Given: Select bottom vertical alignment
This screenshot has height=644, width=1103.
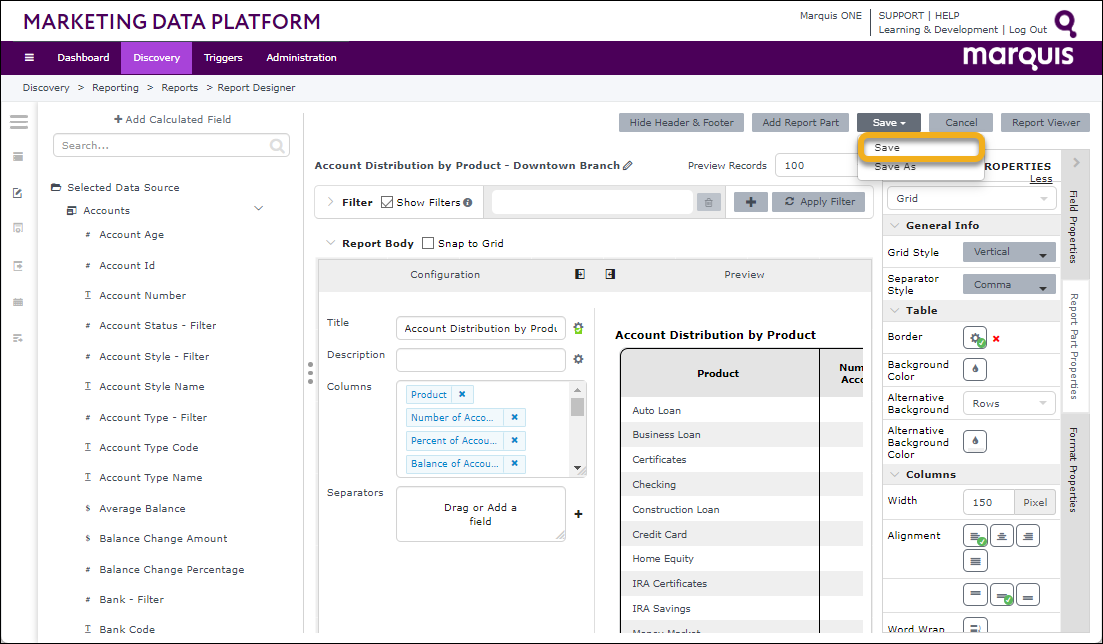Looking at the screenshot, I should click(1028, 595).
